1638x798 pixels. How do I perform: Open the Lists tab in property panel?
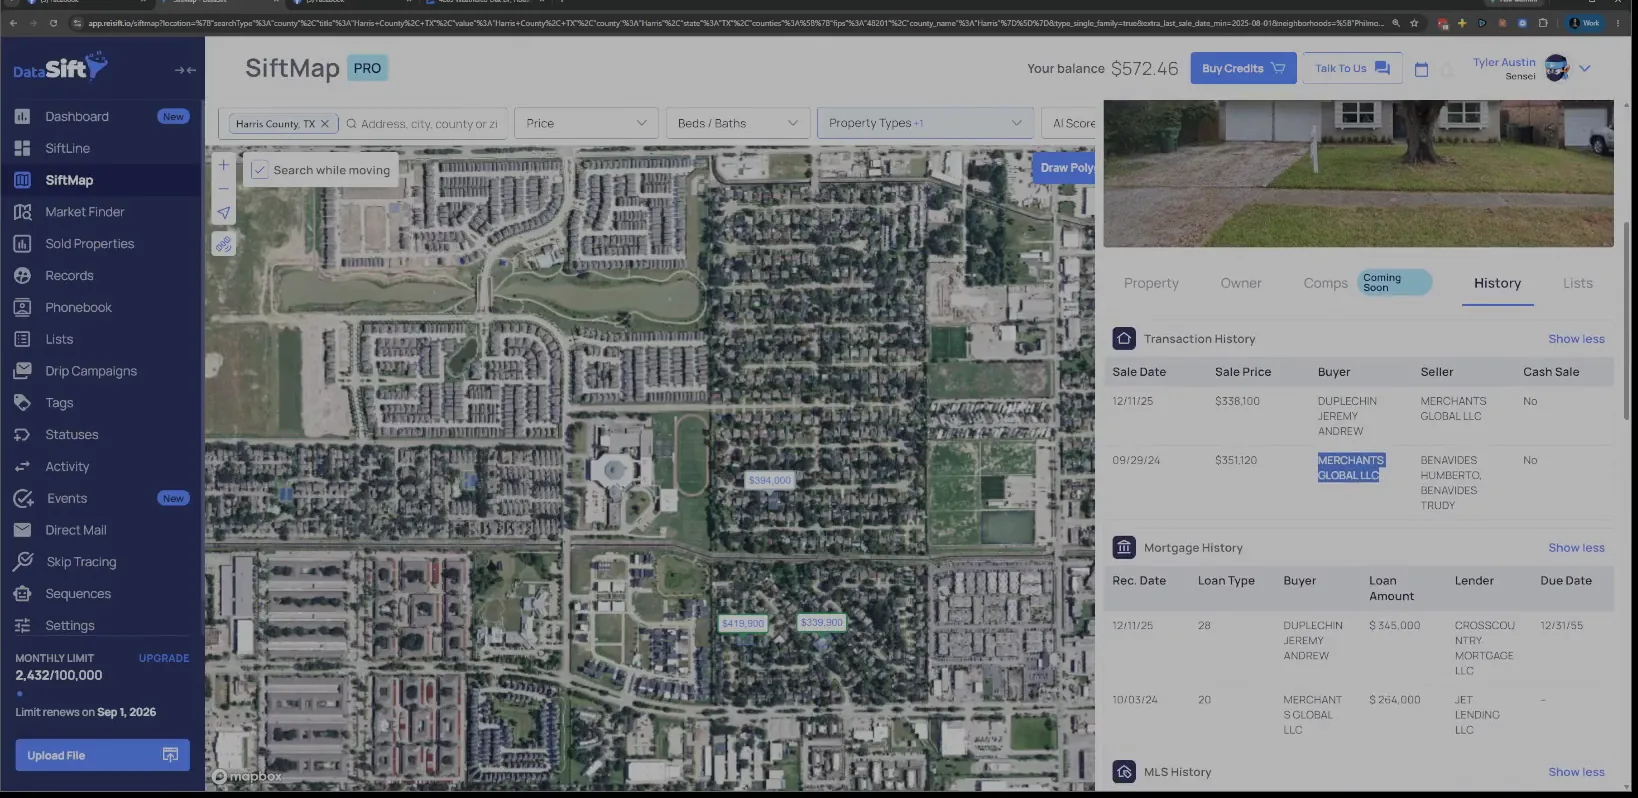point(1578,283)
